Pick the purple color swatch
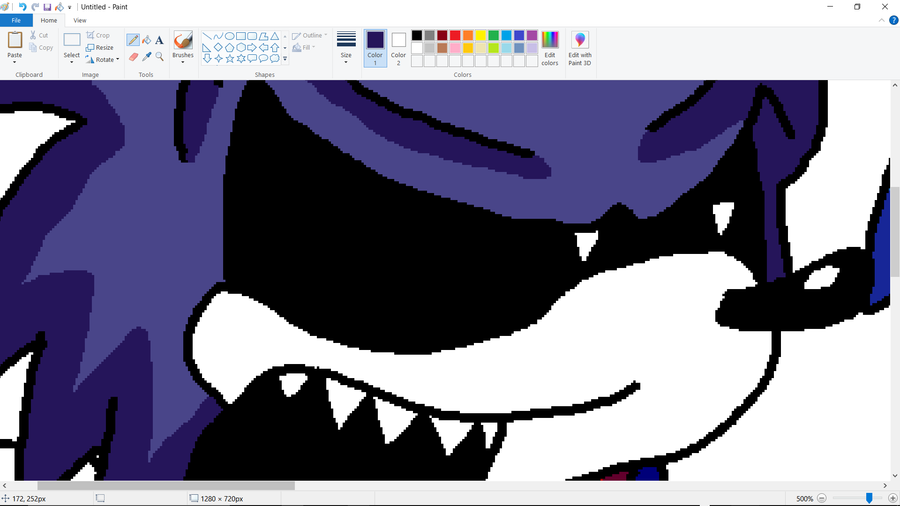 (532, 36)
